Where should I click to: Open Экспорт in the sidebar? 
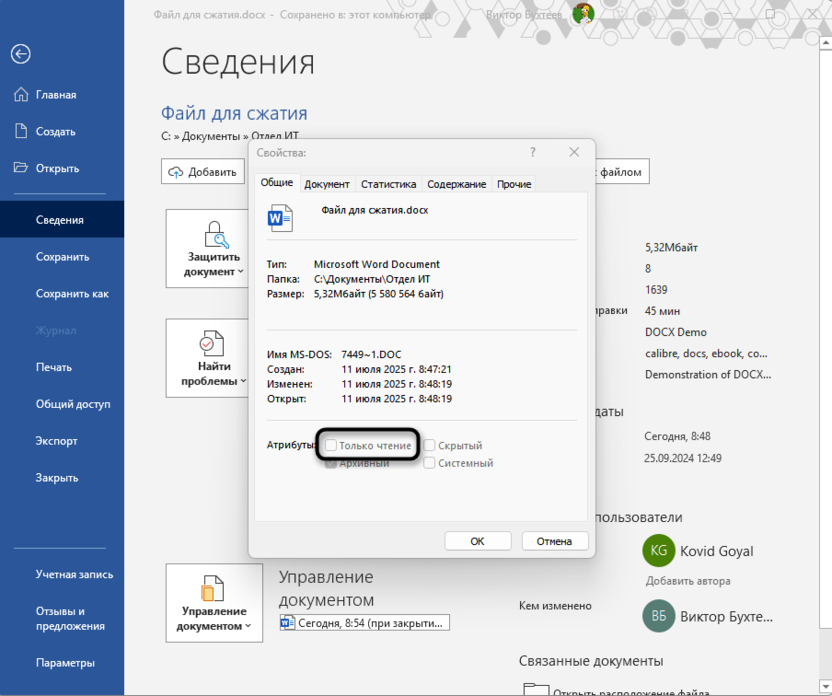[62, 441]
